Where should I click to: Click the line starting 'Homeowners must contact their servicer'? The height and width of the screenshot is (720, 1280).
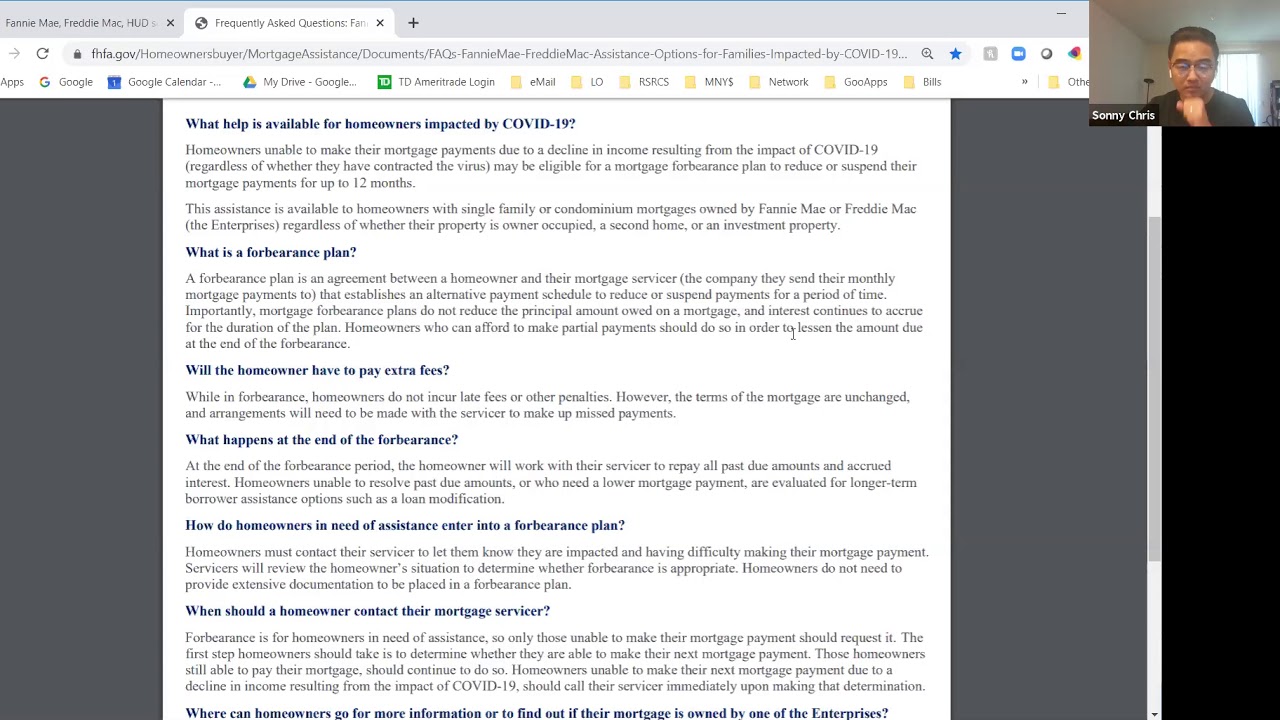tap(556, 552)
